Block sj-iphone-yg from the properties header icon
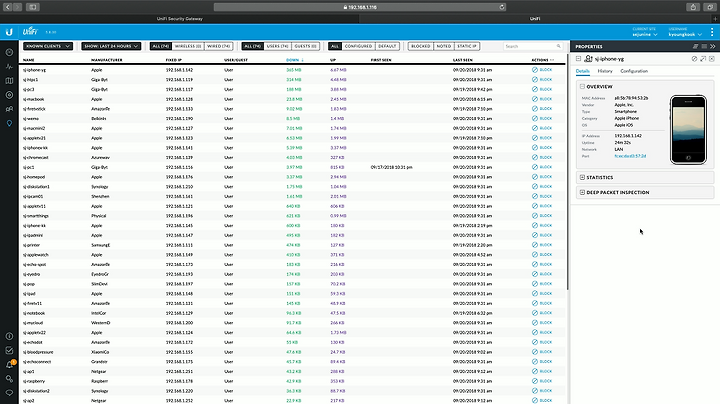720x404 pixels. coord(694,59)
